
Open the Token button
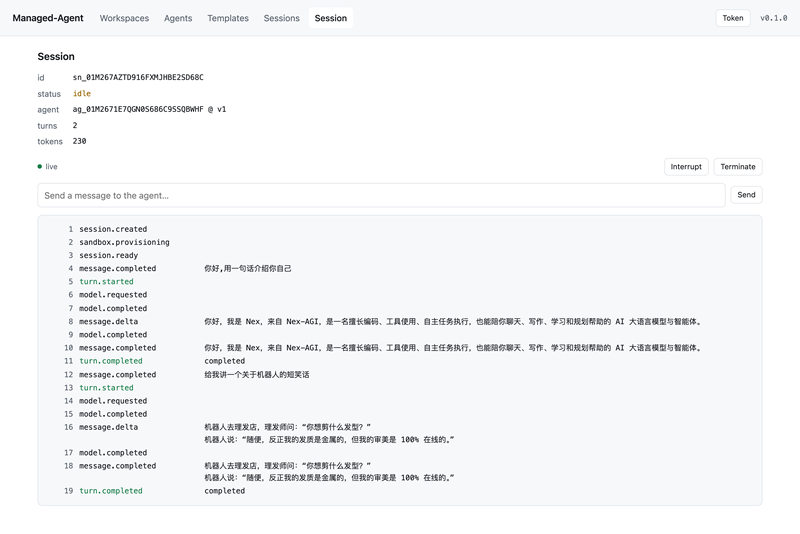(733, 18)
